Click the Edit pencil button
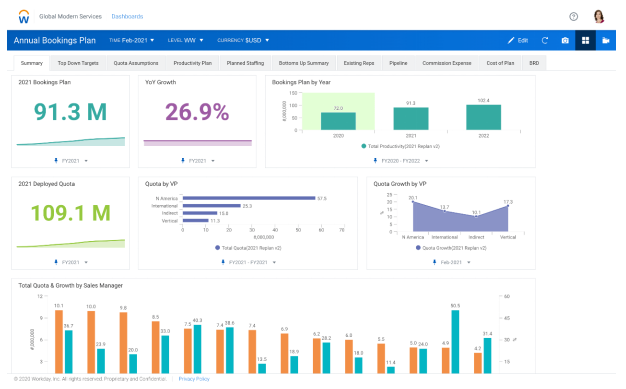The height and width of the screenshot is (389, 626). tap(518, 40)
